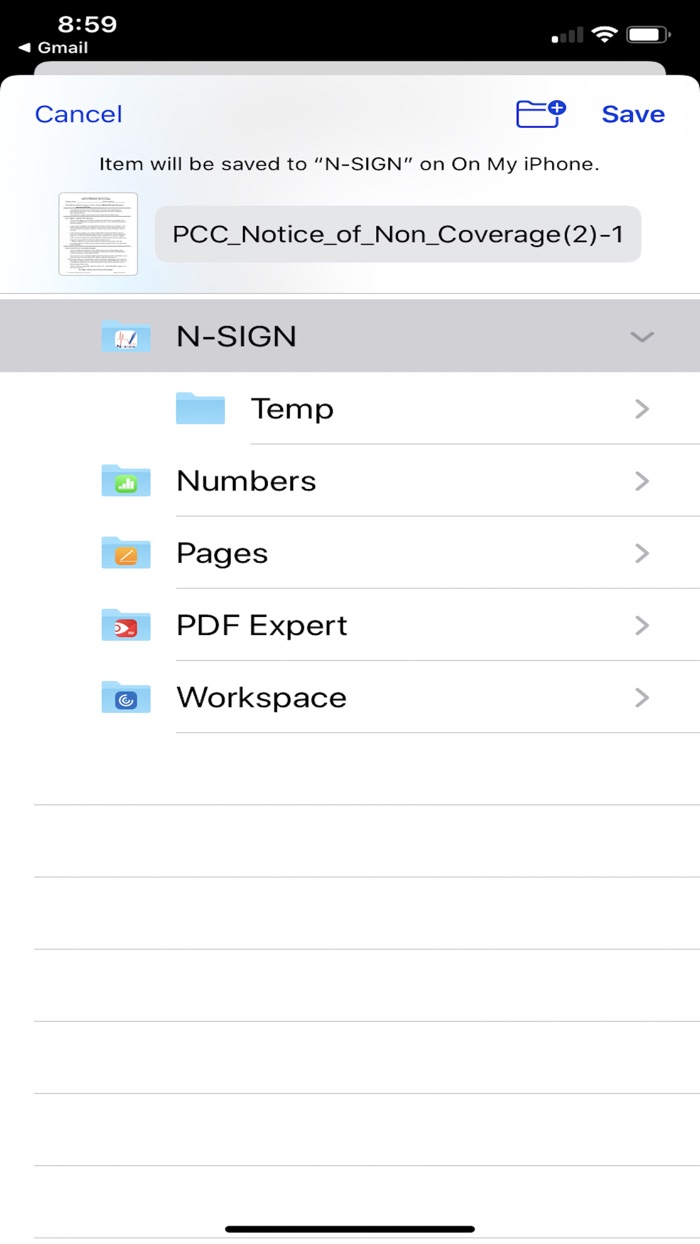This screenshot has width=700, height=1244.
Task: Collapse the N-SIGN folder chevron
Action: tap(642, 337)
